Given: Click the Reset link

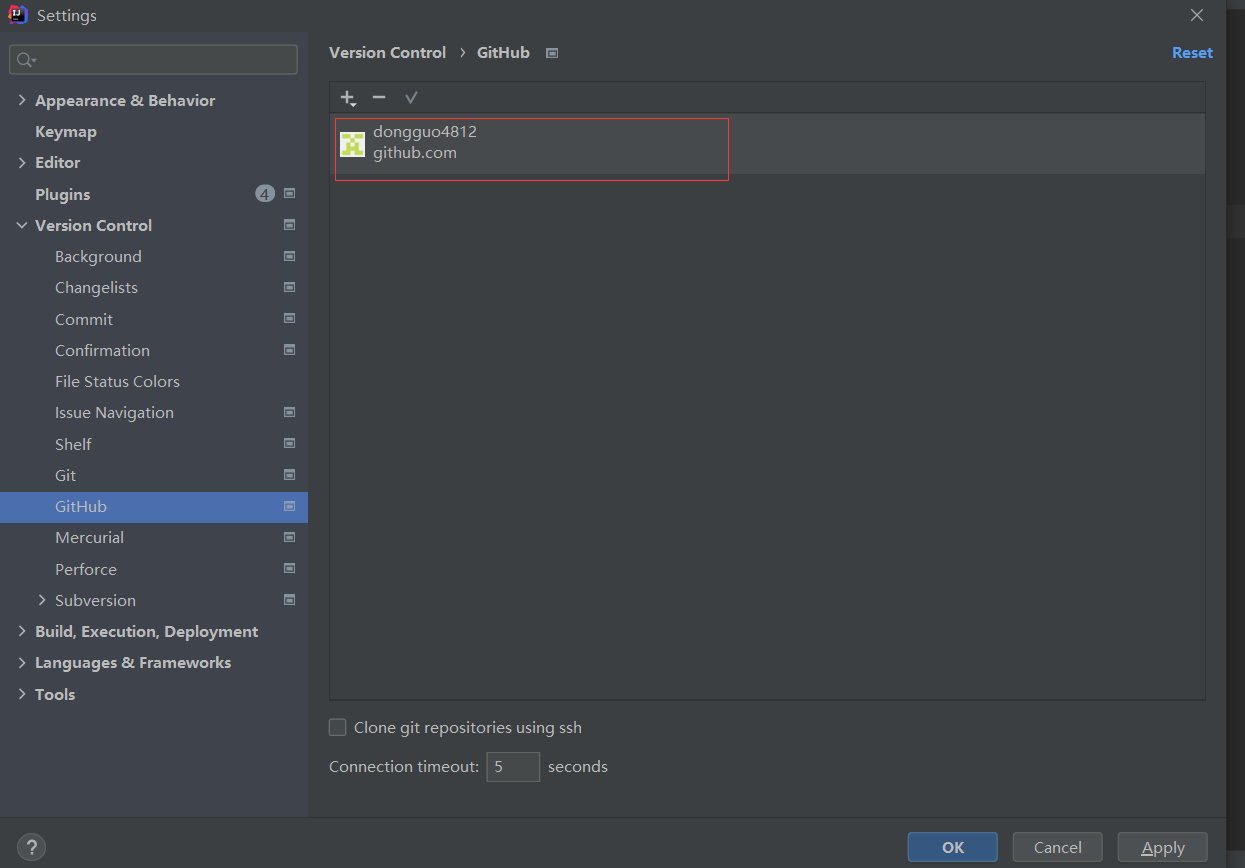Looking at the screenshot, I should [x=1192, y=53].
